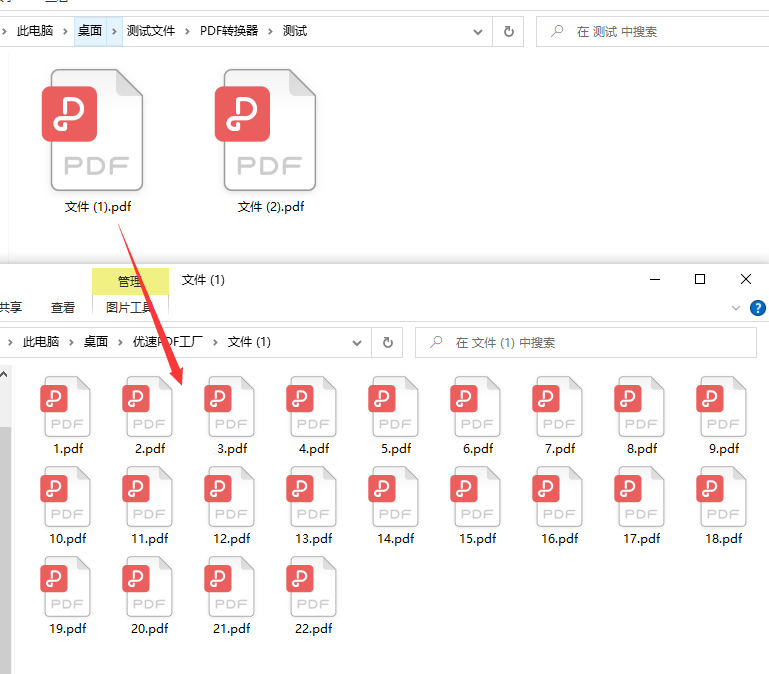Minimize the 文件 (1) window
The width and height of the screenshot is (769, 674).
point(655,280)
